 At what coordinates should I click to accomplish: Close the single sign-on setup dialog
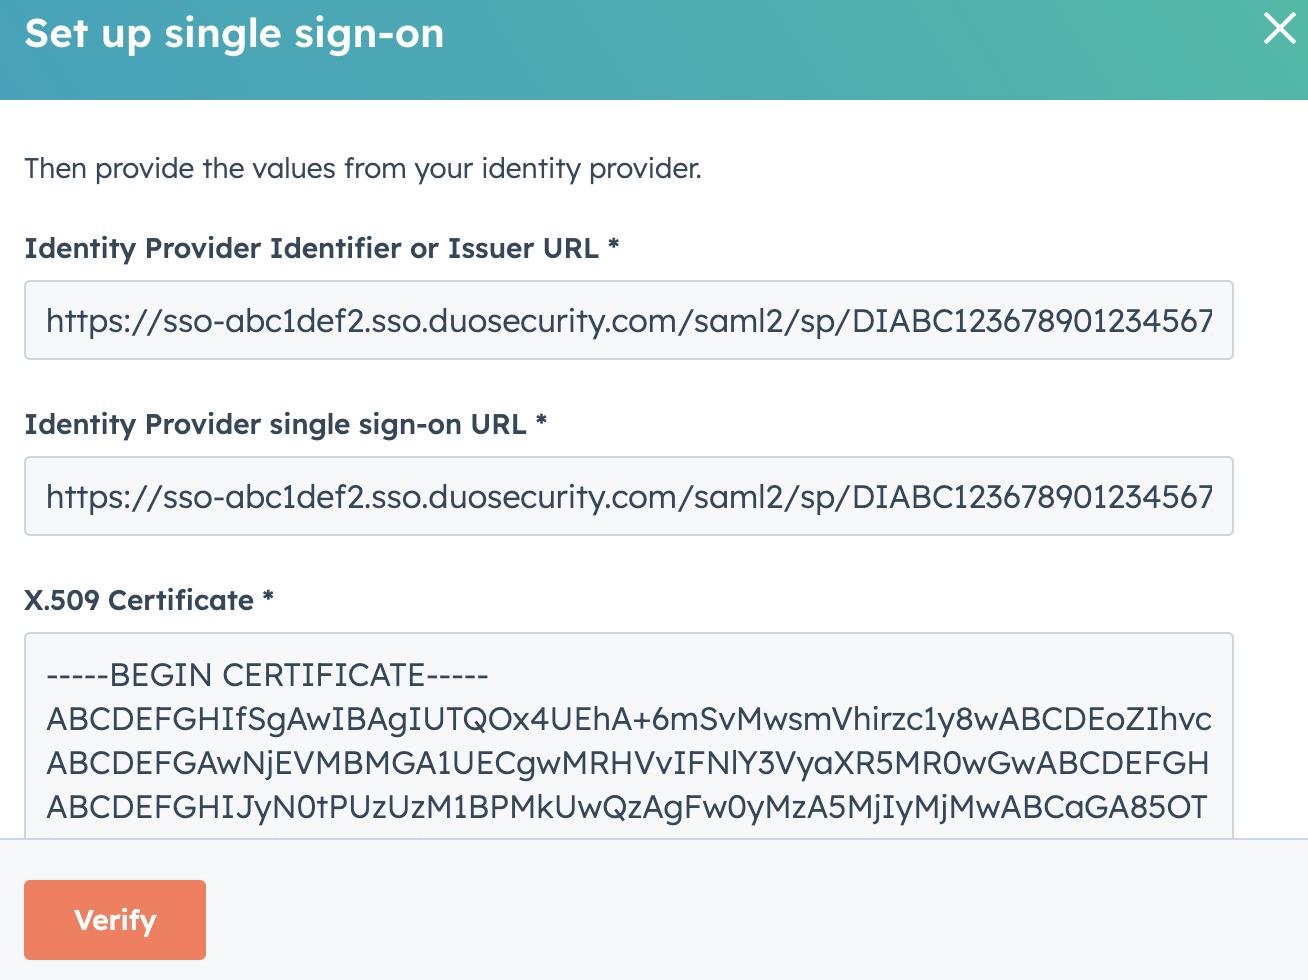click(1279, 30)
